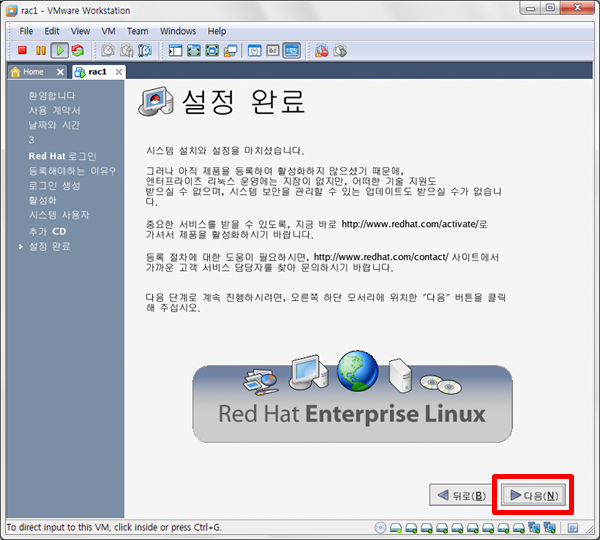Click Red Hat 로그인 sidebar entry
600x540 pixels.
tap(62, 156)
